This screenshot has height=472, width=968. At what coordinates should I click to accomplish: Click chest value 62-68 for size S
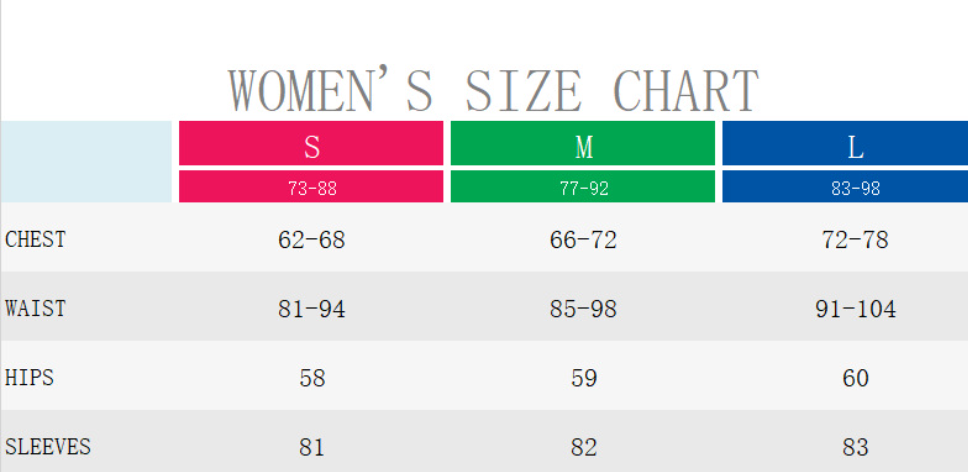click(311, 240)
